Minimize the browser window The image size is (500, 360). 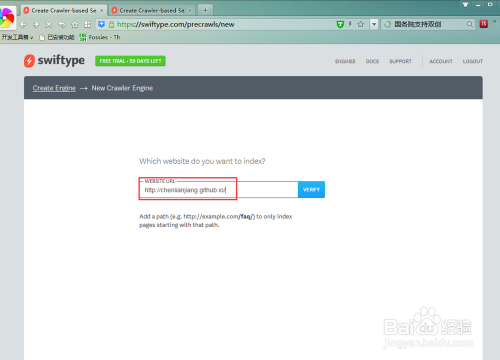[478, 5]
